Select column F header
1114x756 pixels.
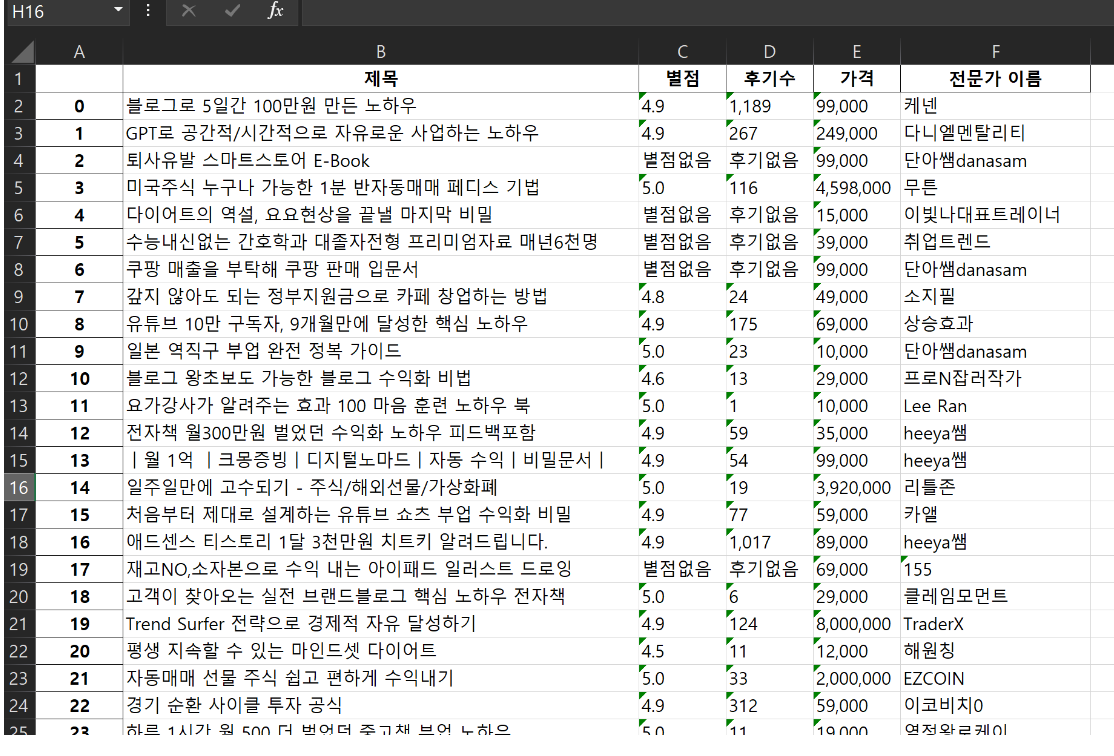tap(995, 52)
